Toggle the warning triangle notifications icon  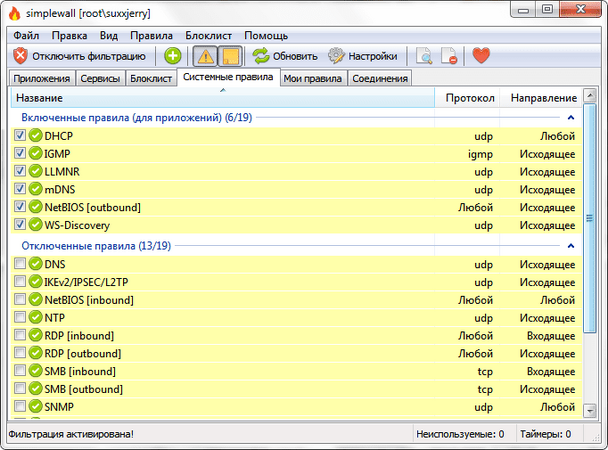click(205, 56)
